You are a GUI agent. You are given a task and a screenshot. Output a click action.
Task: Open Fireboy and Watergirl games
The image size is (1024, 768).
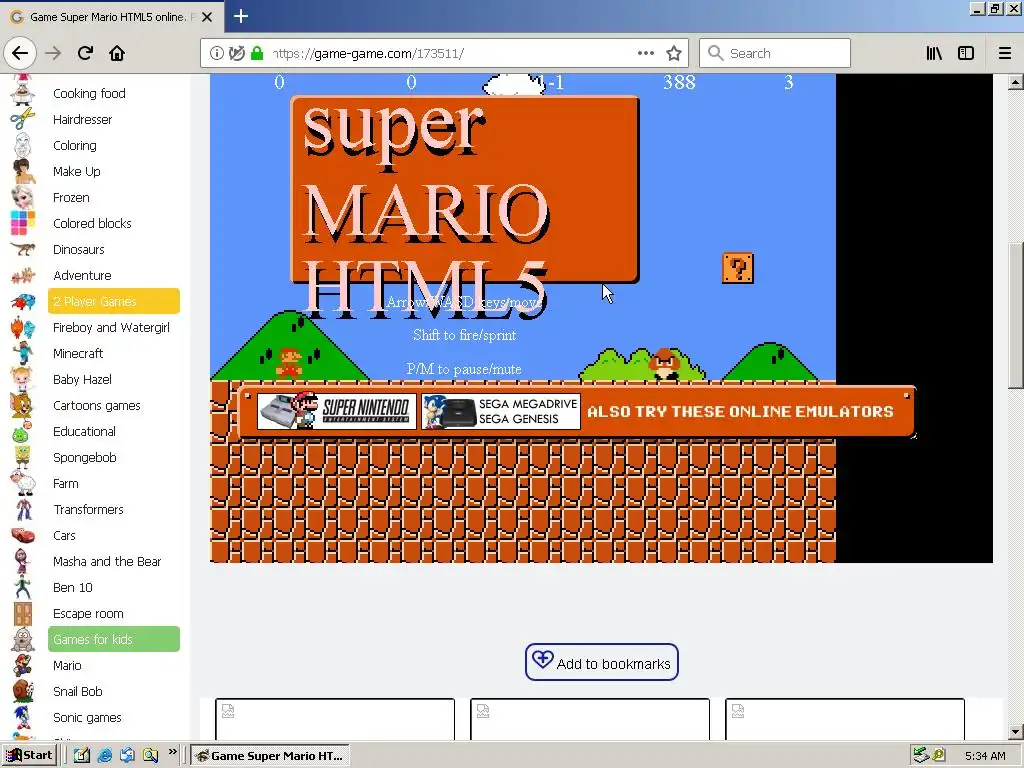coord(111,327)
